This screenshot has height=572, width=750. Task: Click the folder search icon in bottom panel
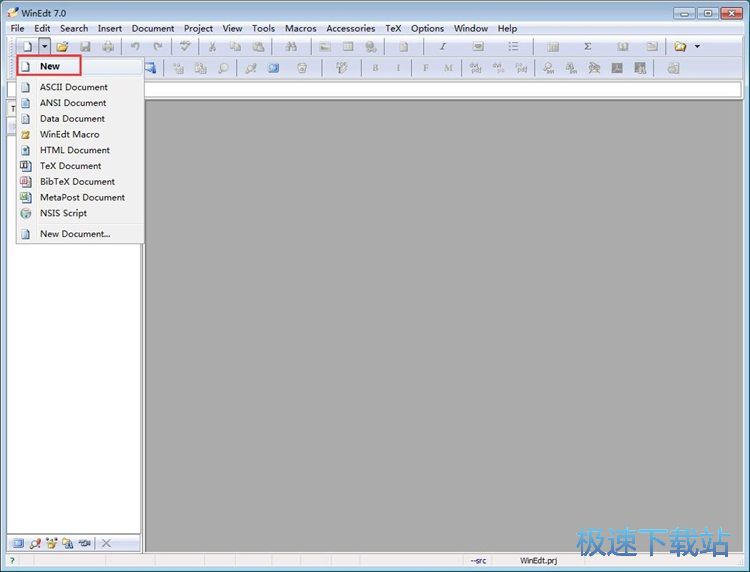tap(68, 543)
